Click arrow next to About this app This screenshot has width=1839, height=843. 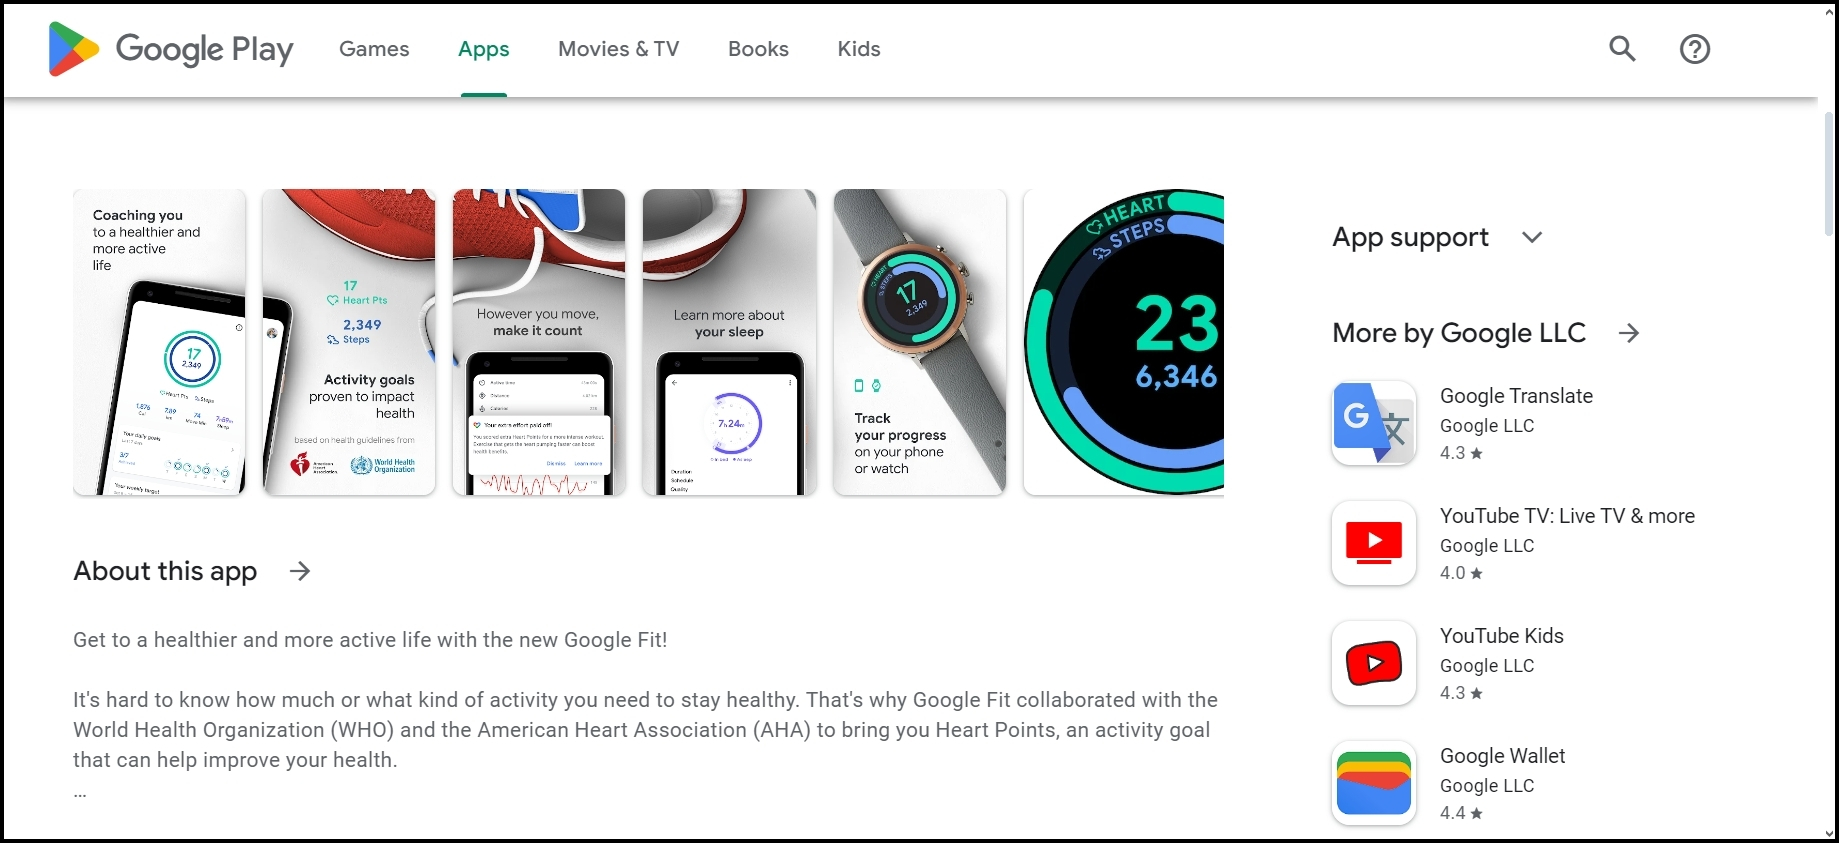pyautogui.click(x=300, y=571)
